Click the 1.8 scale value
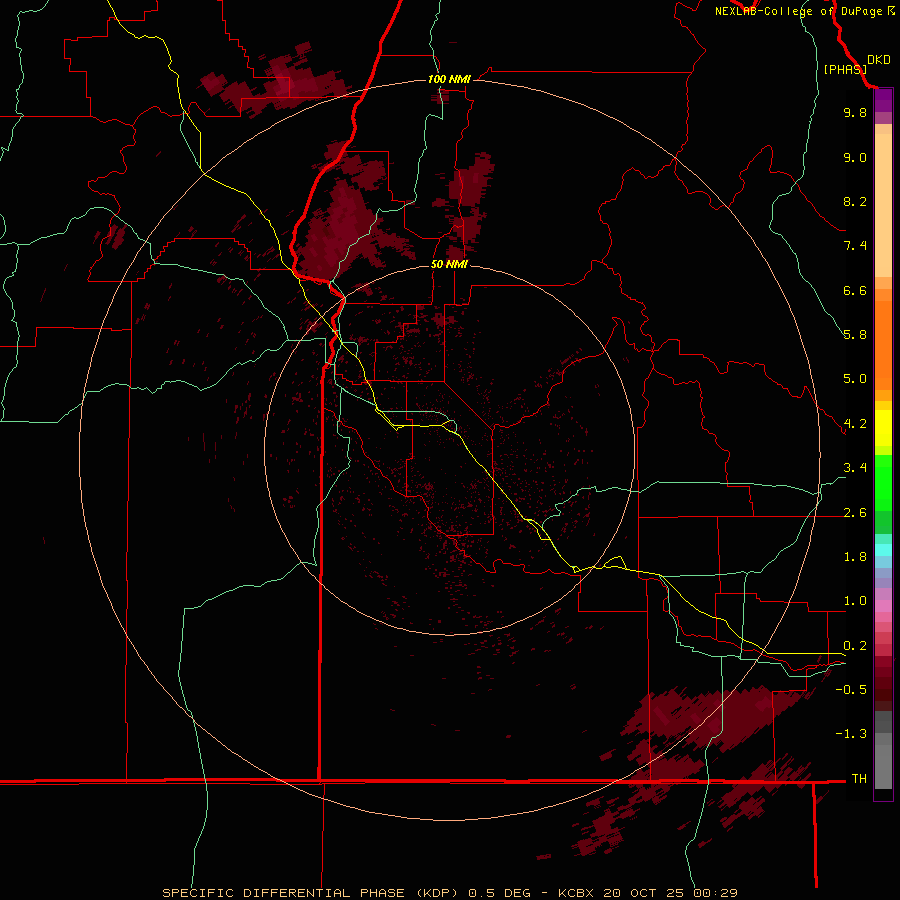The image size is (900, 900). pyautogui.click(x=855, y=557)
